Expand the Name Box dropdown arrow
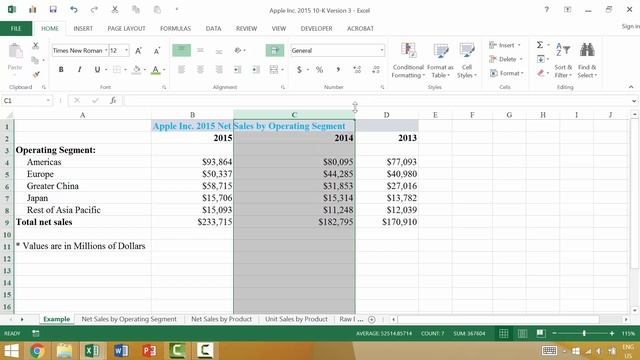Image resolution: width=640 pixels, height=360 pixels. point(48,100)
